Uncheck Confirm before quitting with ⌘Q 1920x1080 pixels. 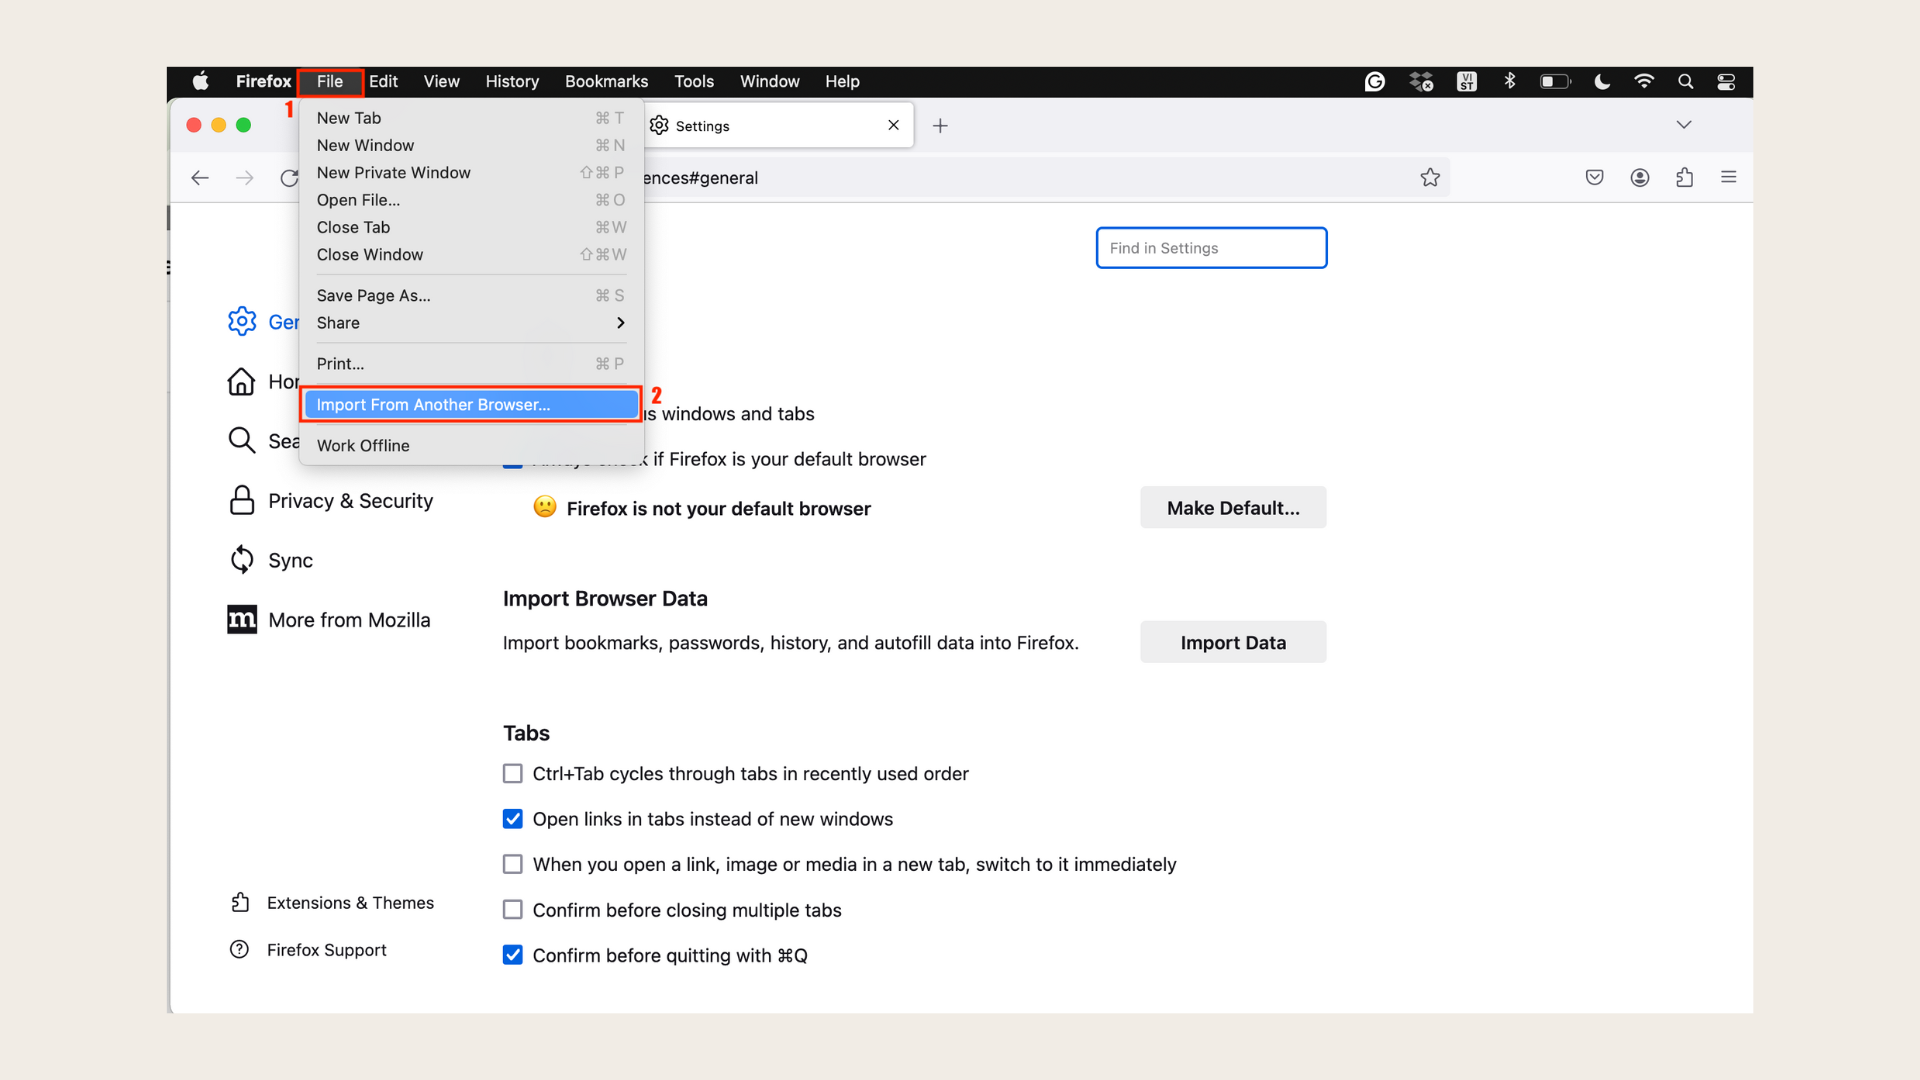(513, 955)
